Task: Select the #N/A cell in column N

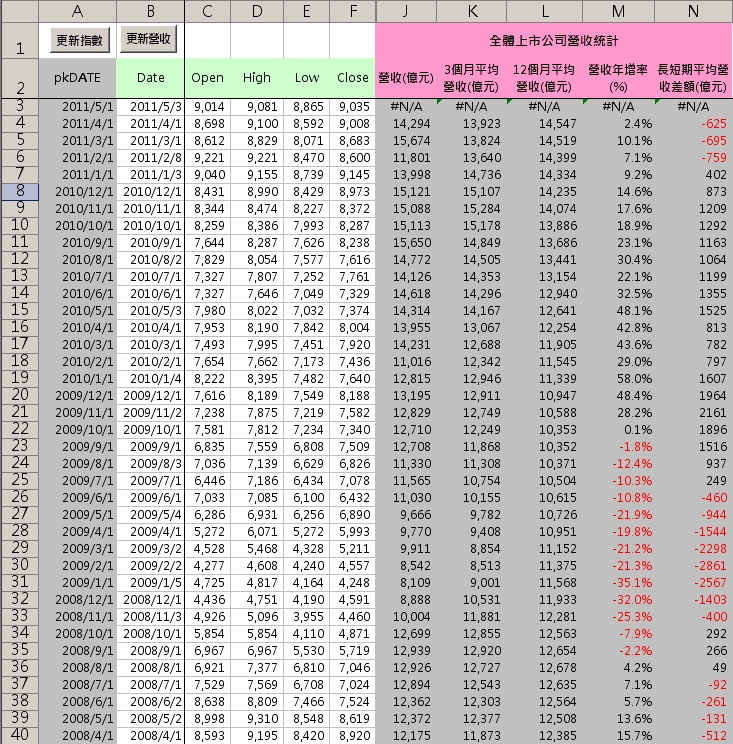Action: coord(694,107)
